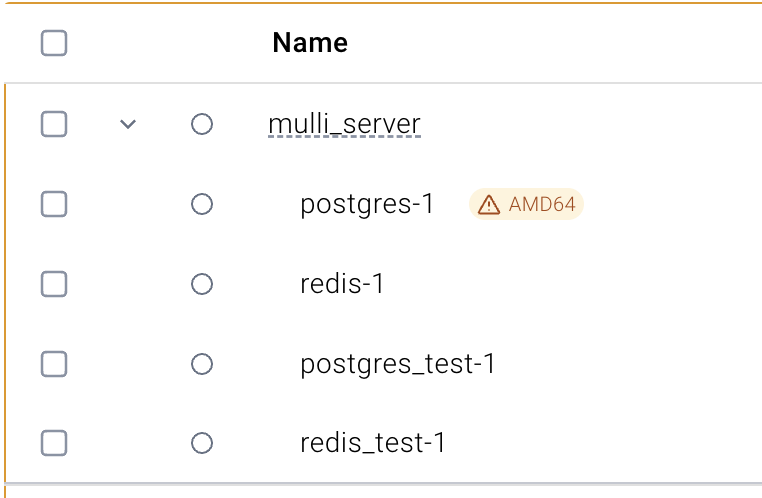Click the AMD64 architecture warning badge
762x498 pixels.
[x=526, y=204]
